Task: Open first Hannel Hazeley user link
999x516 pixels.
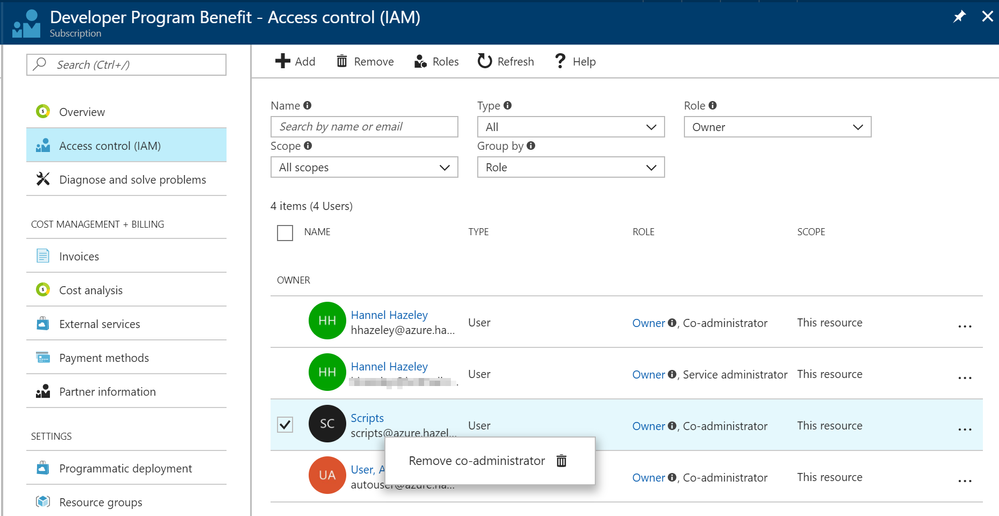Action: pyautogui.click(x=389, y=315)
